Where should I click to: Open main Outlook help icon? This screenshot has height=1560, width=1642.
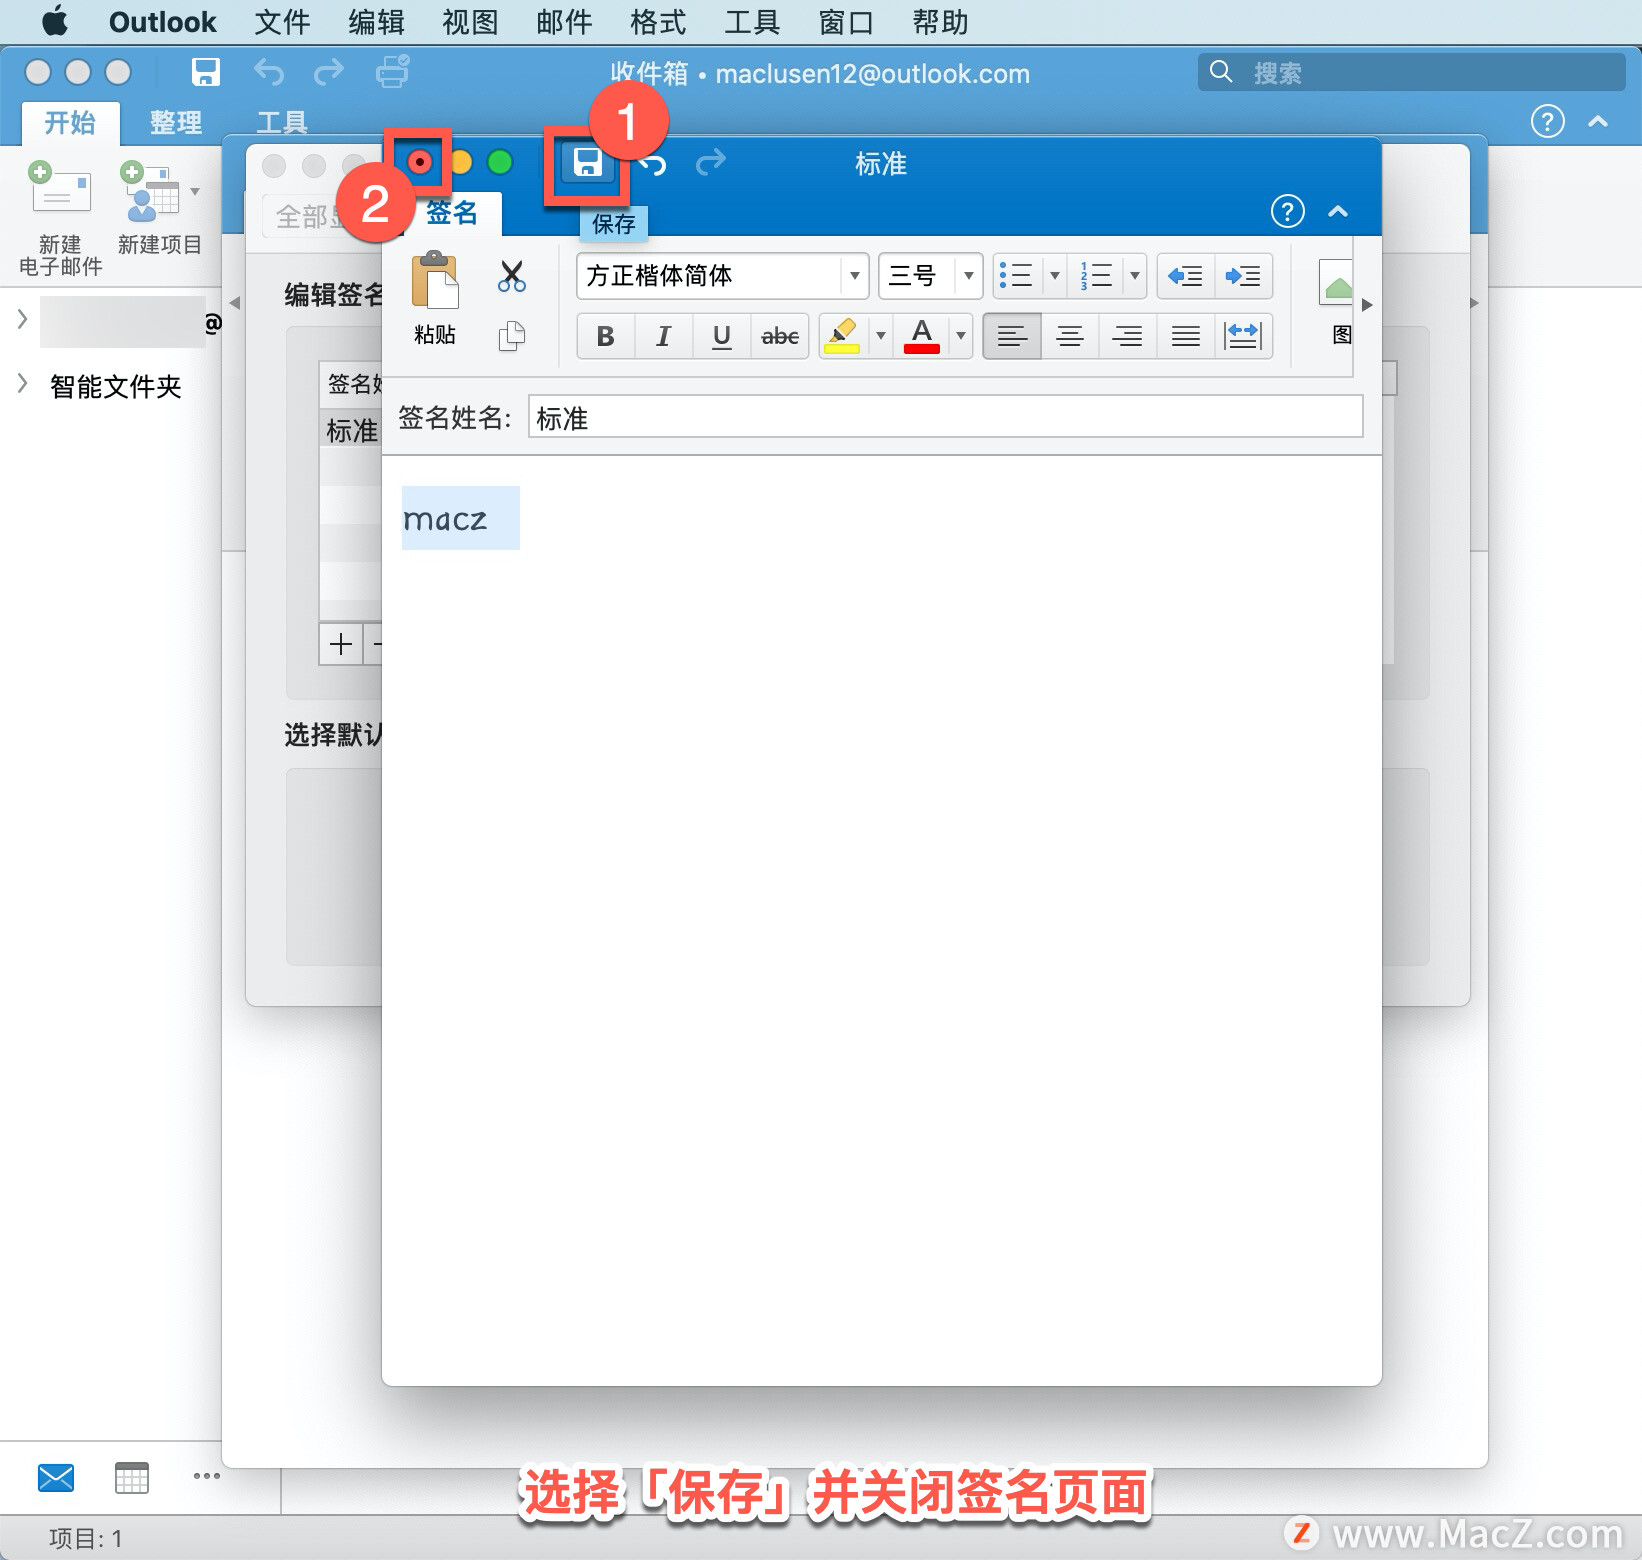pos(1547,122)
